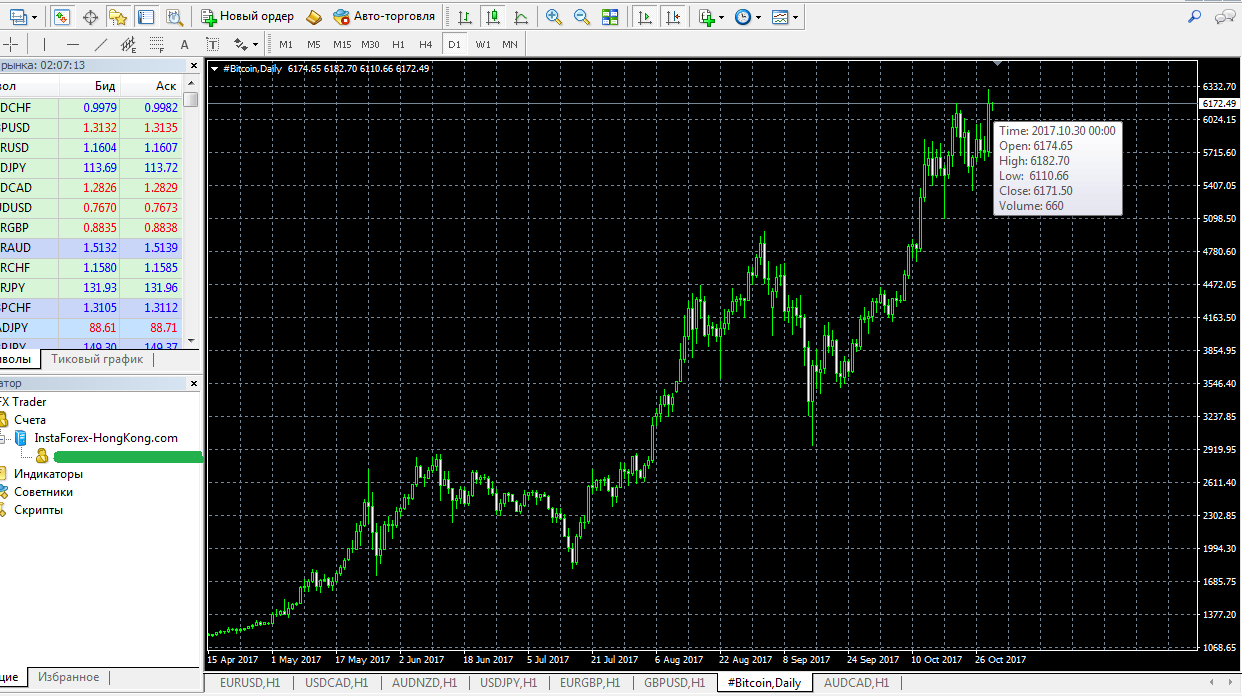Open the indicators list dropdown

tap(711, 17)
